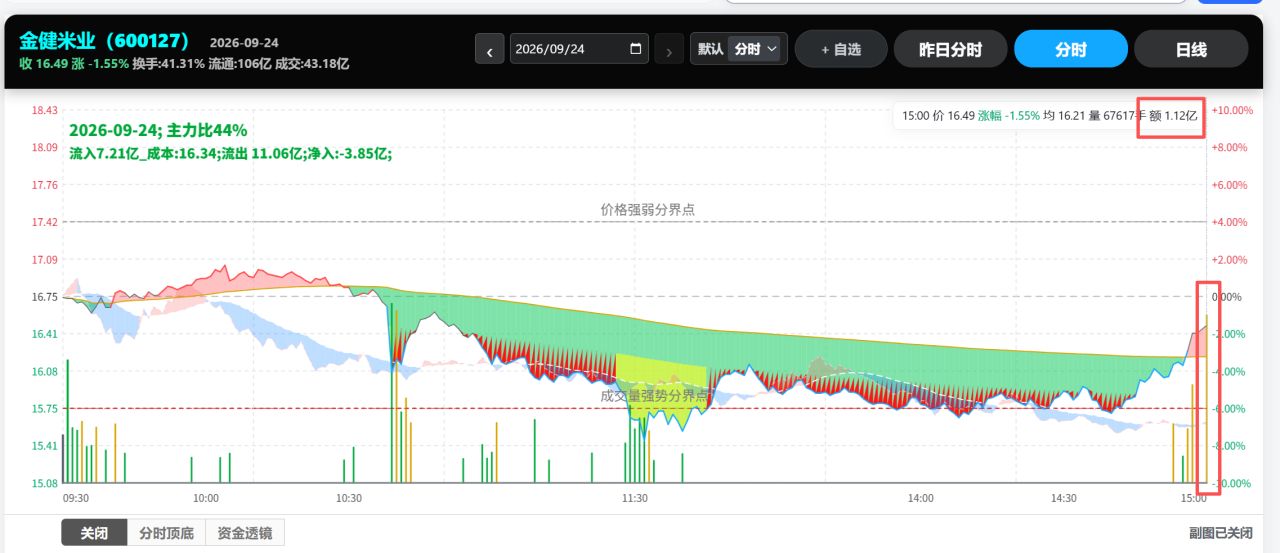1280x553 pixels.
Task: Click the header date 2026-09-24 beside title
Action: [244, 43]
